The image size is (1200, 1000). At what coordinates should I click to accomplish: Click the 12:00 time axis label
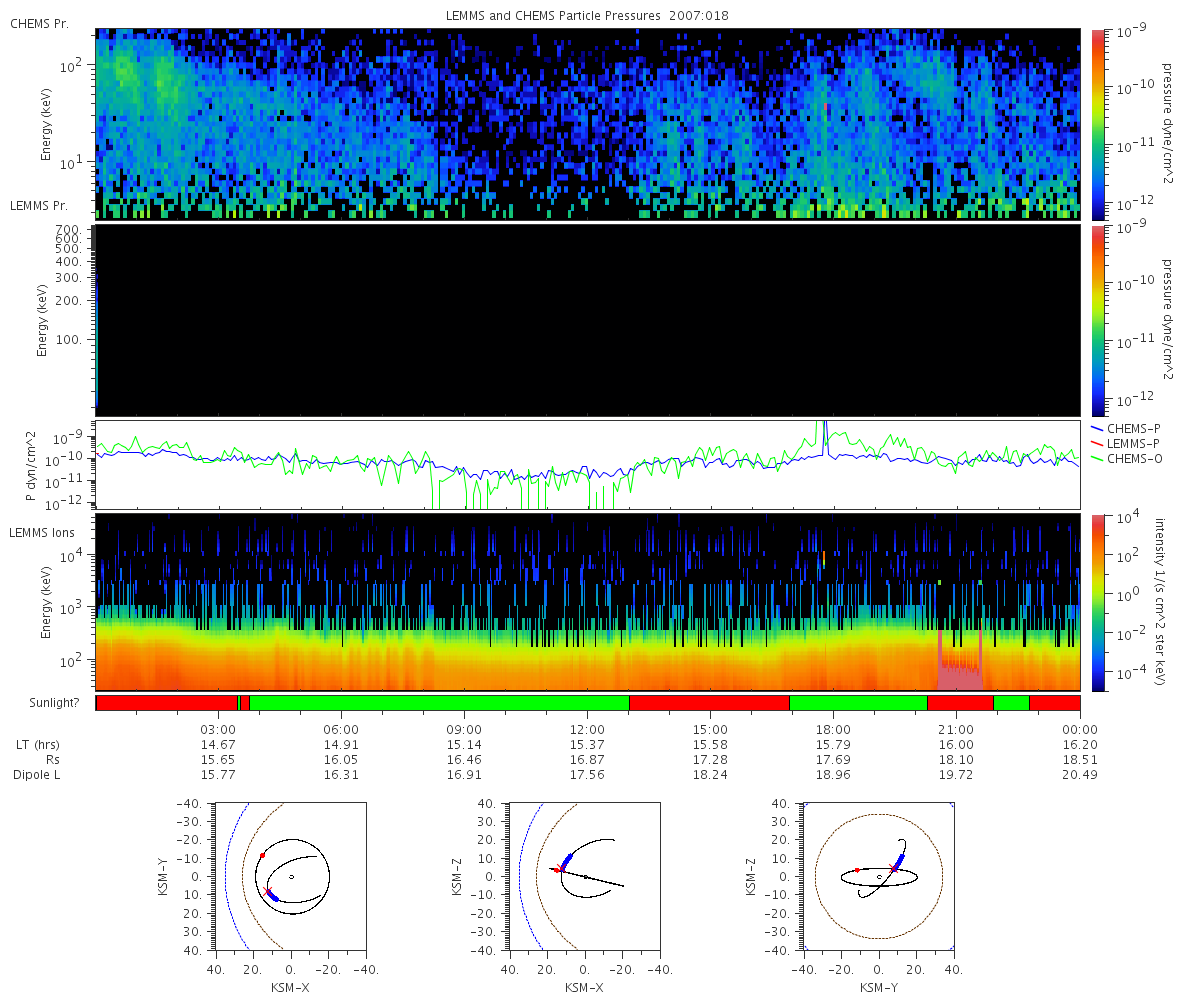(587, 729)
